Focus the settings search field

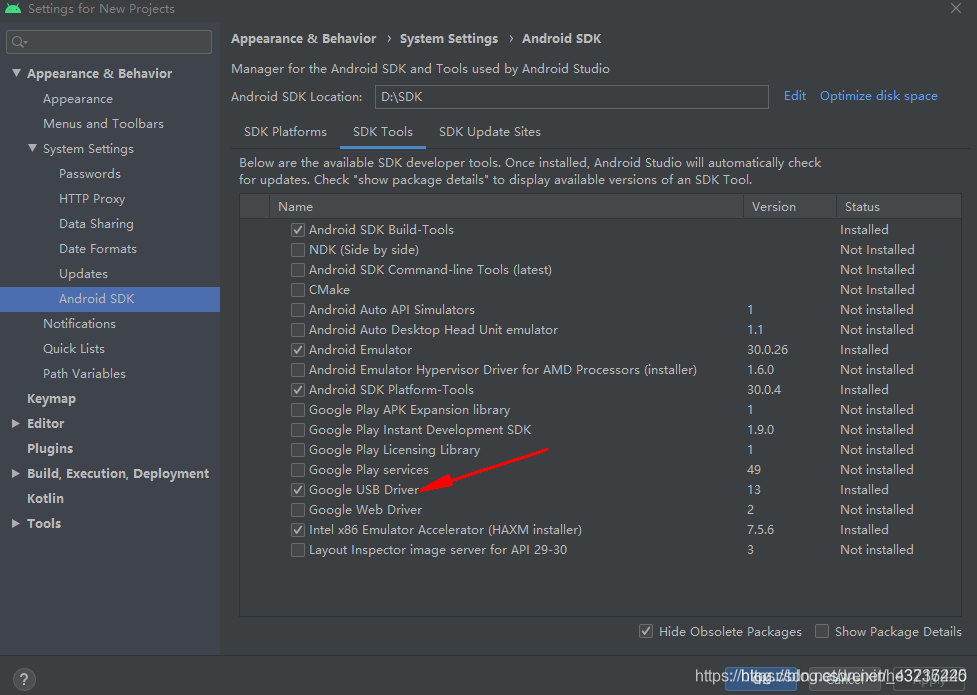[x=109, y=42]
